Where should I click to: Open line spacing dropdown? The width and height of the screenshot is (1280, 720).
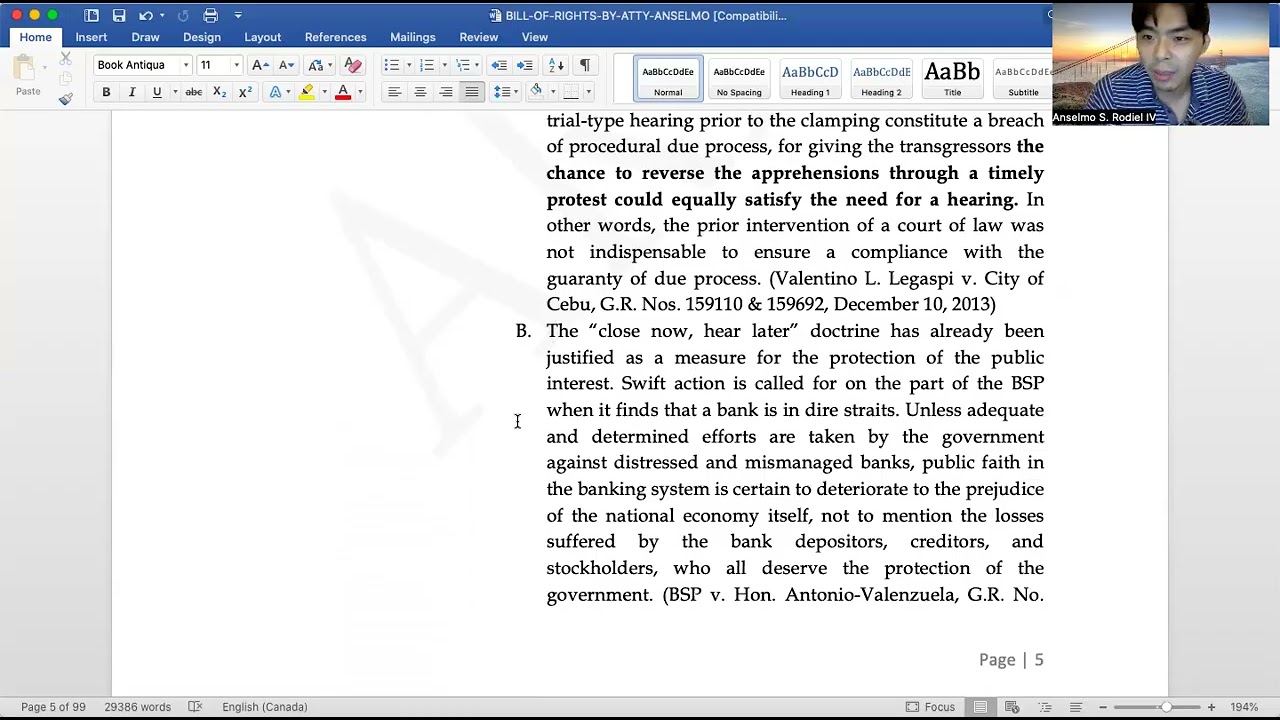[x=506, y=92]
